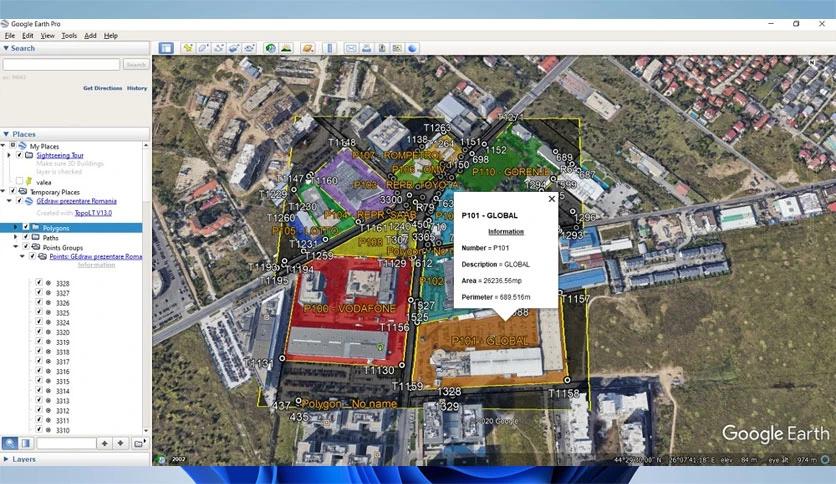The width and height of the screenshot is (836, 484).
Task: Open the Edit menu
Action: coord(28,36)
